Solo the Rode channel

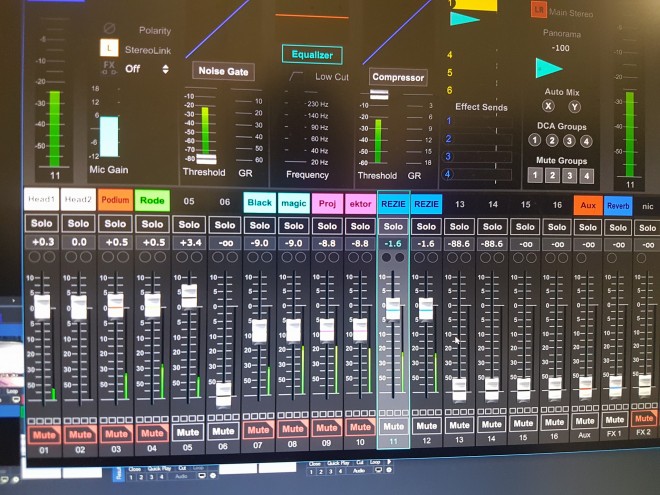tap(152, 224)
